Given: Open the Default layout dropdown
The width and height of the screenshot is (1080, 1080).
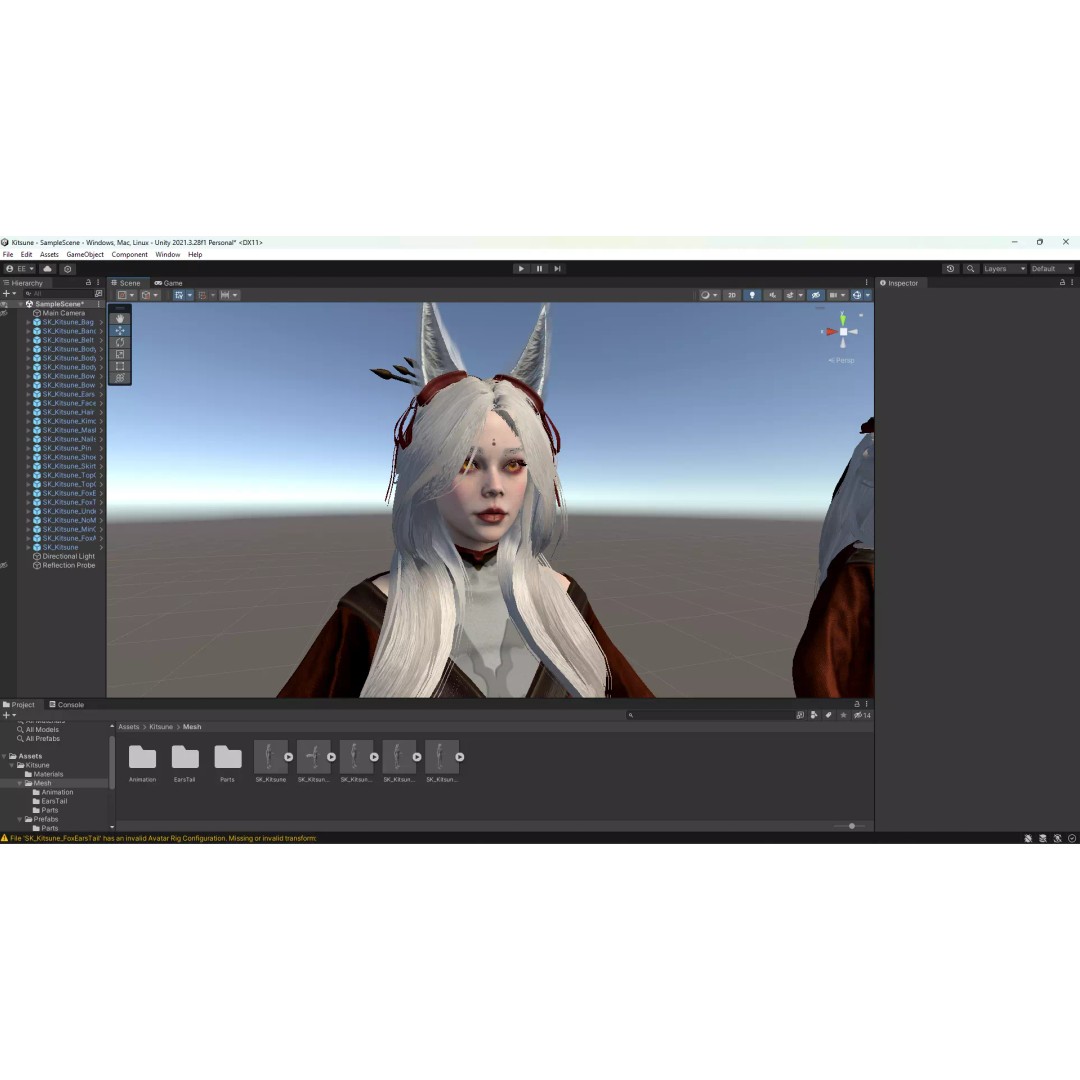Looking at the screenshot, I should click(1052, 269).
